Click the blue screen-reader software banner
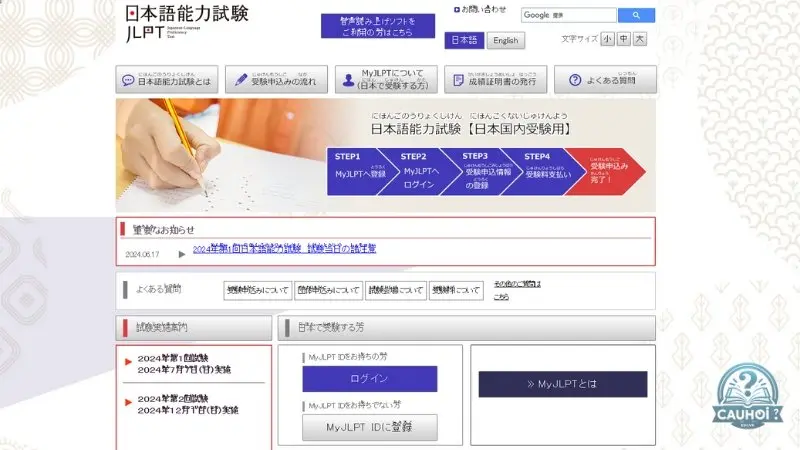This screenshot has height=450, width=800. click(x=378, y=26)
